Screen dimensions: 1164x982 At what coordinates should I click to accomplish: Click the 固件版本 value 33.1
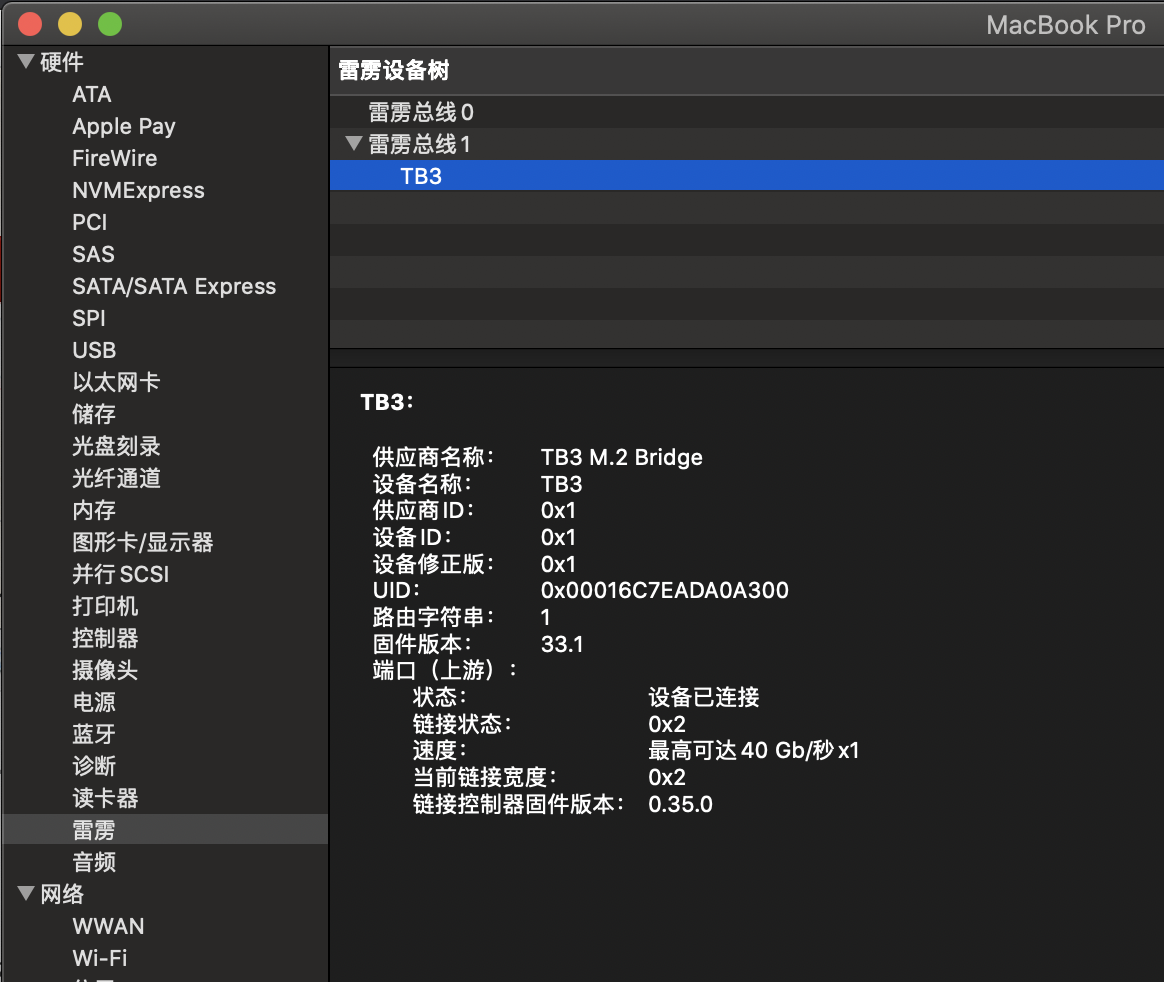[x=562, y=644]
